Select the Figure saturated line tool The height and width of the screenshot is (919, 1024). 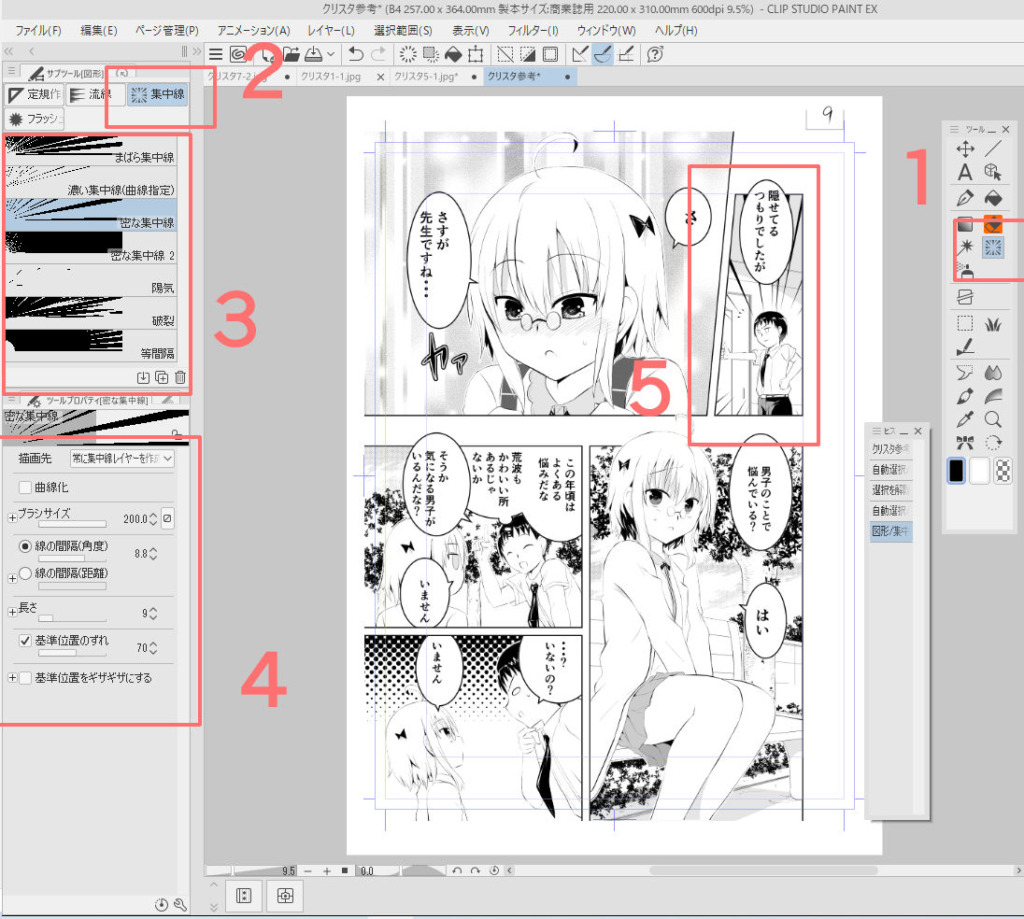click(993, 247)
